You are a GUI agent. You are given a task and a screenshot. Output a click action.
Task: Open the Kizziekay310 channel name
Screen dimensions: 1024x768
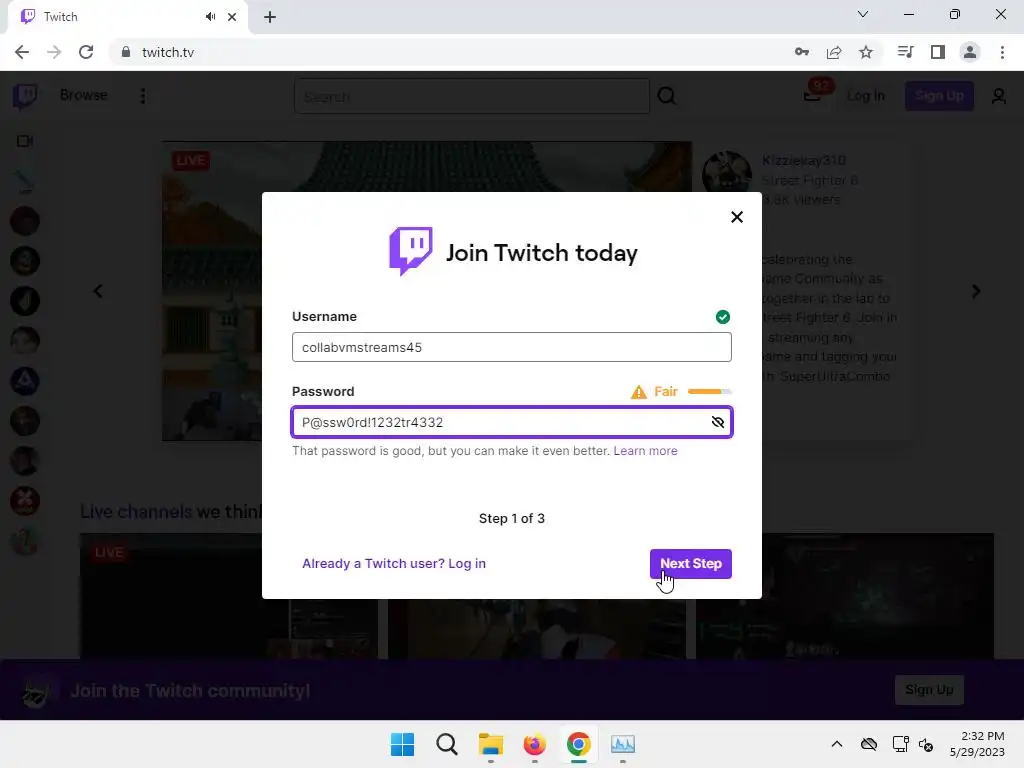pyautogui.click(x=804, y=161)
